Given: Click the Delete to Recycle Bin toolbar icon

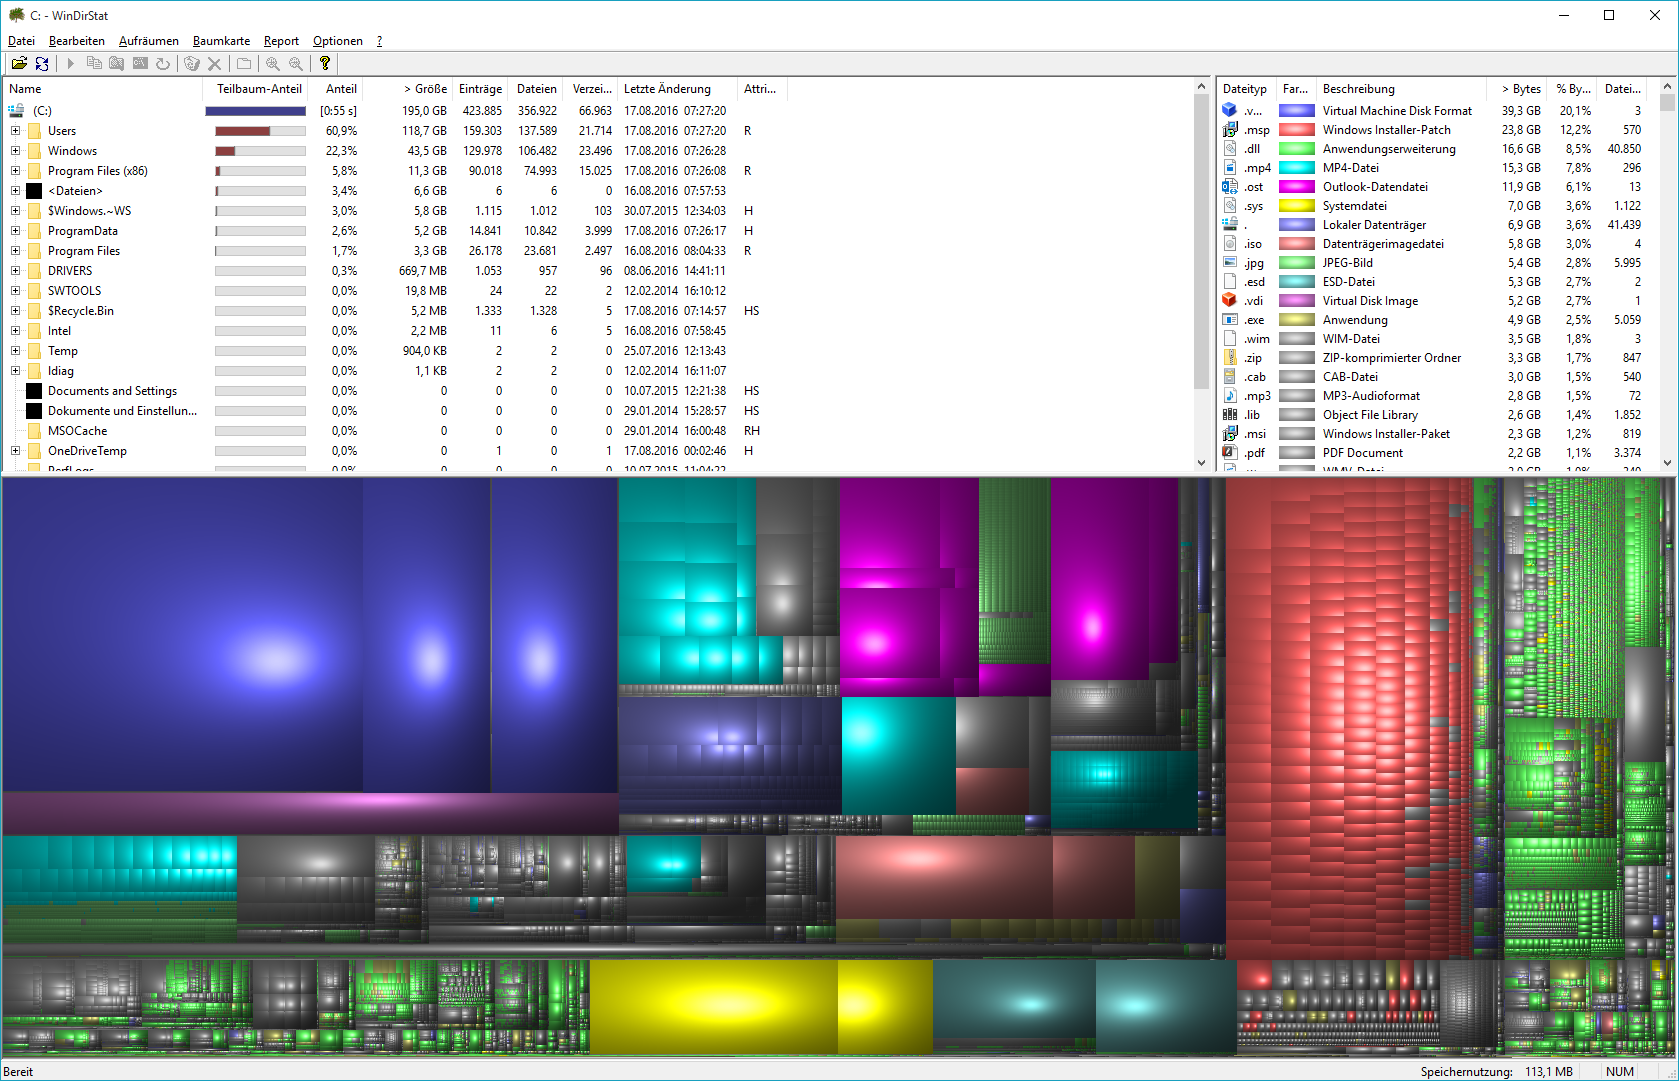Looking at the screenshot, I should (x=192, y=64).
